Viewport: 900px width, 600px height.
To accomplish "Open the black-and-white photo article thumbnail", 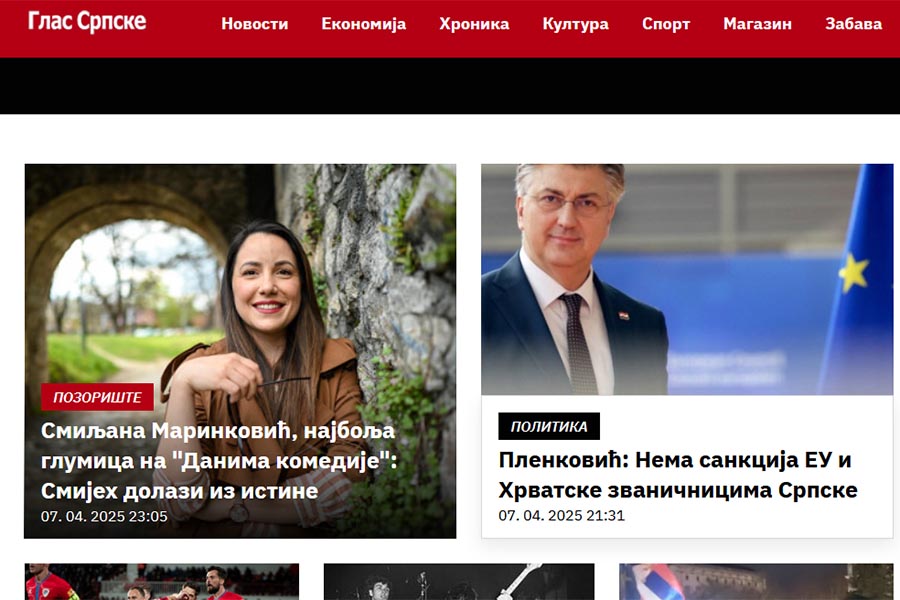I will pyautogui.click(x=459, y=582).
